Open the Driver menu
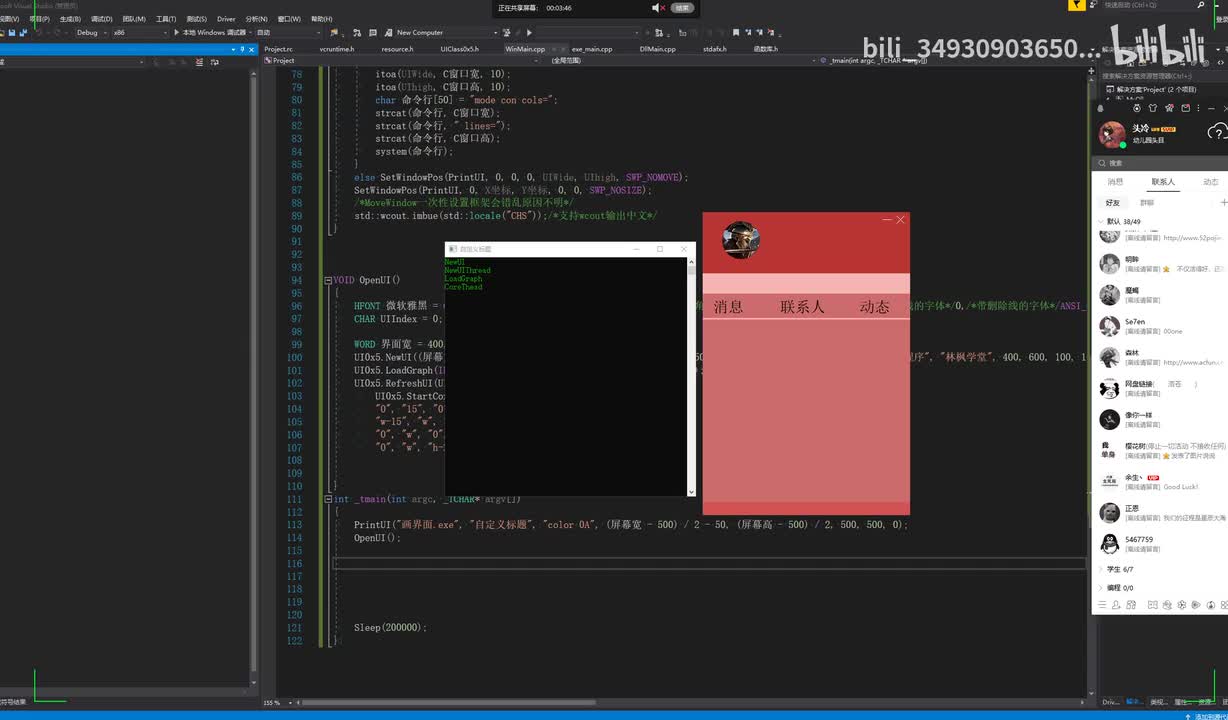Screen dimensions: 1228x720 pos(226,18)
